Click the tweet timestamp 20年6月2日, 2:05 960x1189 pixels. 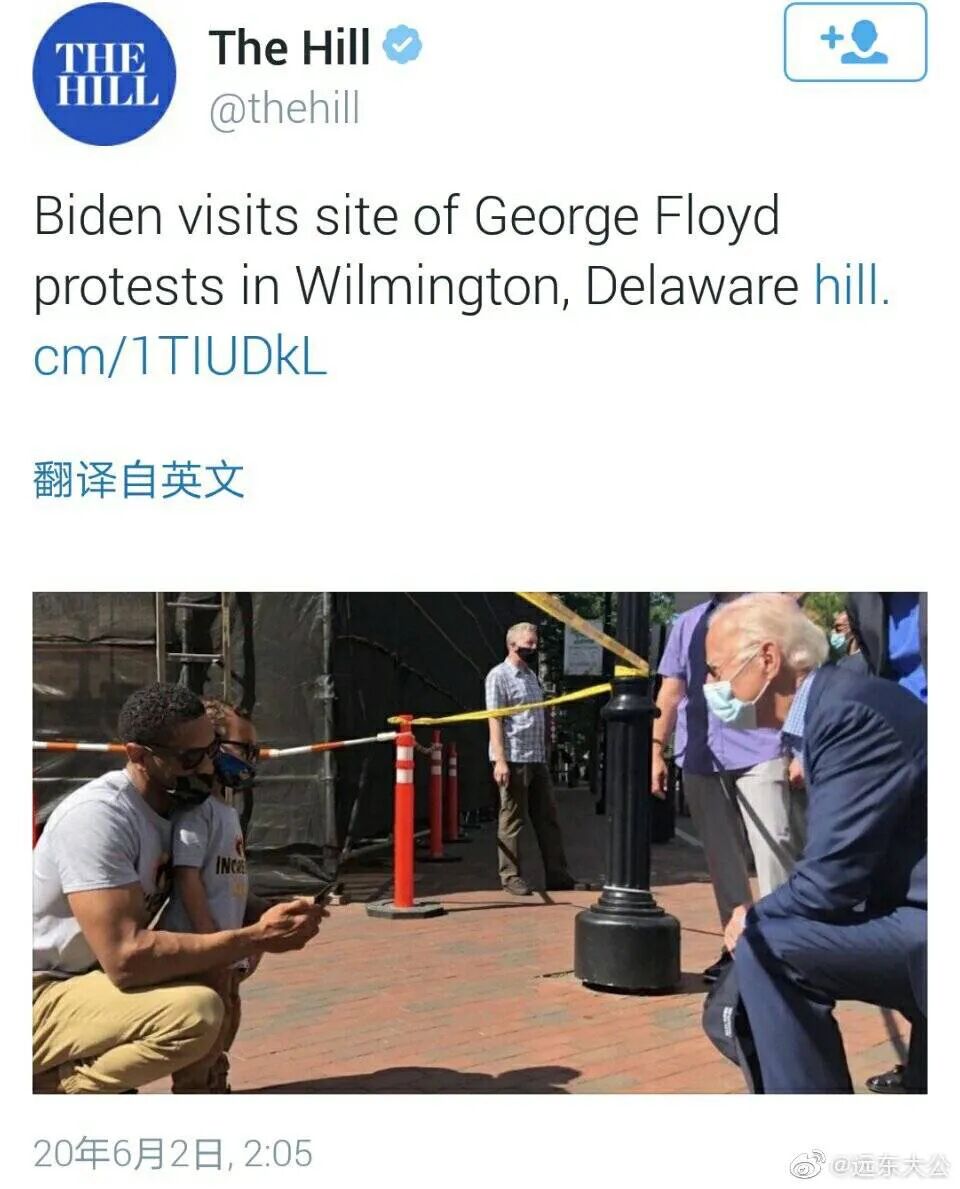tap(173, 1153)
